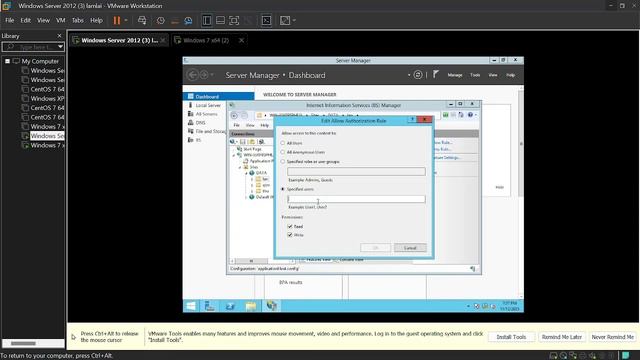Expand the Sites node in IIS tree

pos(240,167)
